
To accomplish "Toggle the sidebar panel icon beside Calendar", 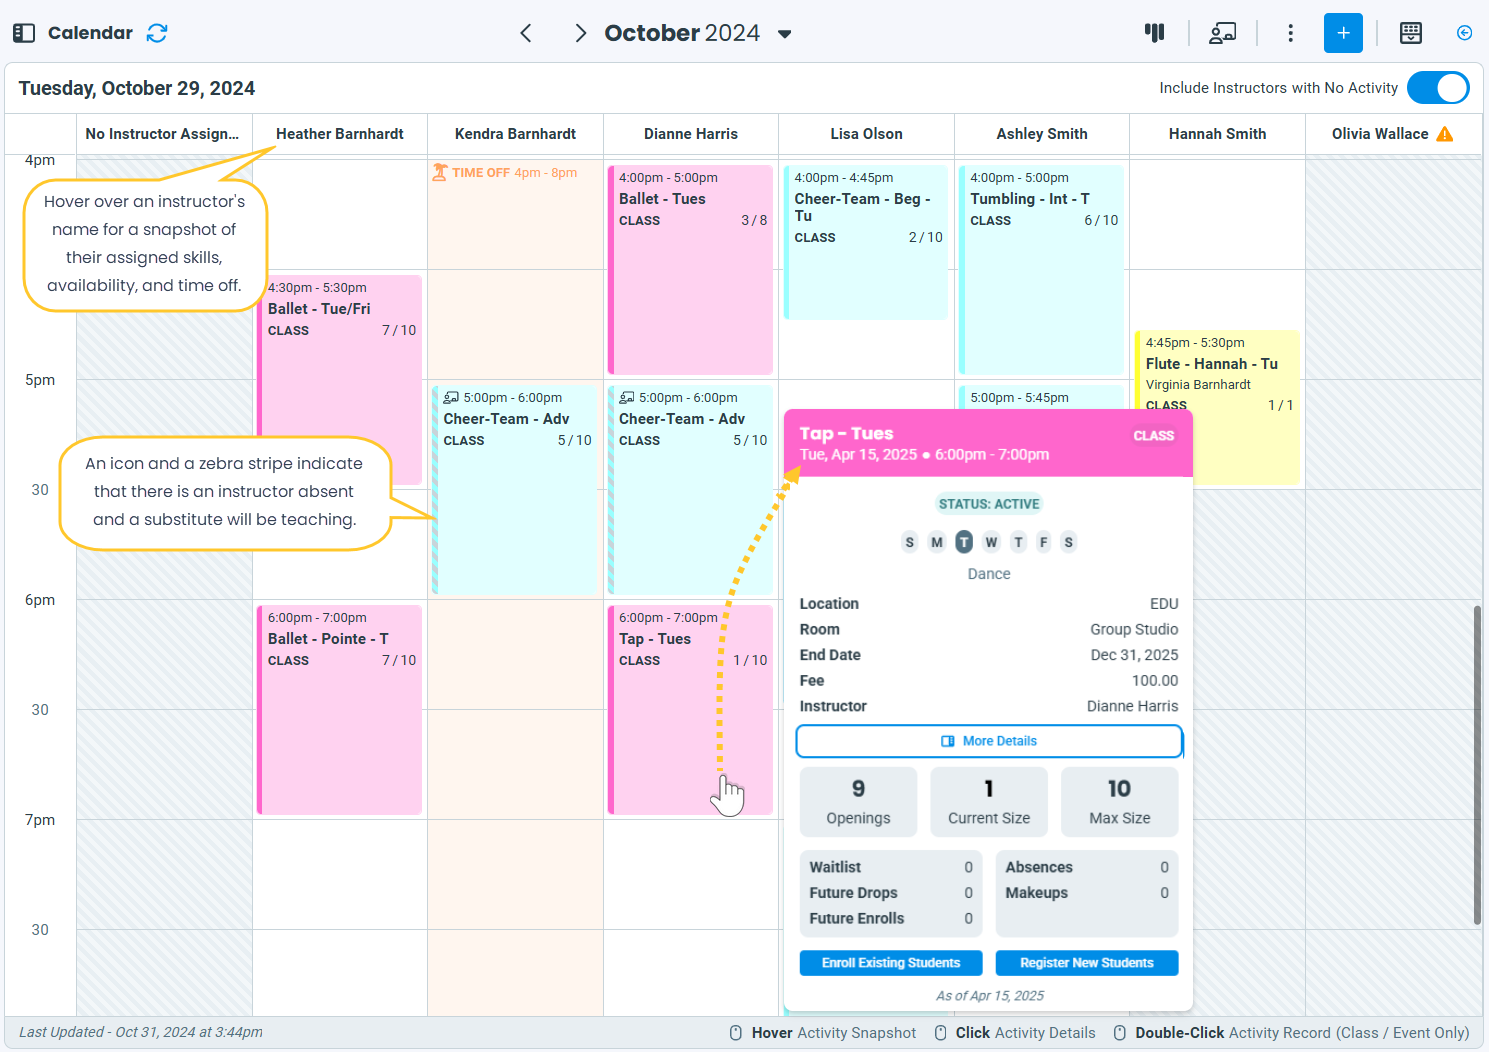I will click(x=24, y=33).
